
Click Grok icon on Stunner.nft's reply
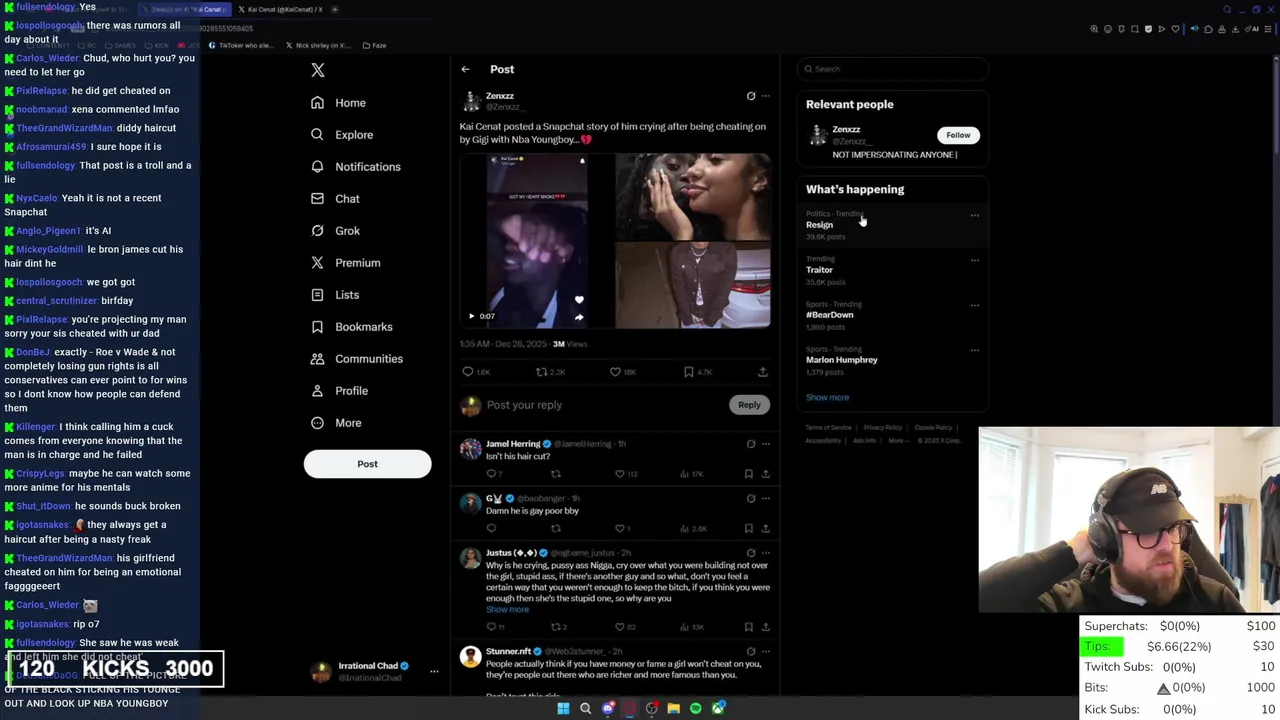pos(751,651)
